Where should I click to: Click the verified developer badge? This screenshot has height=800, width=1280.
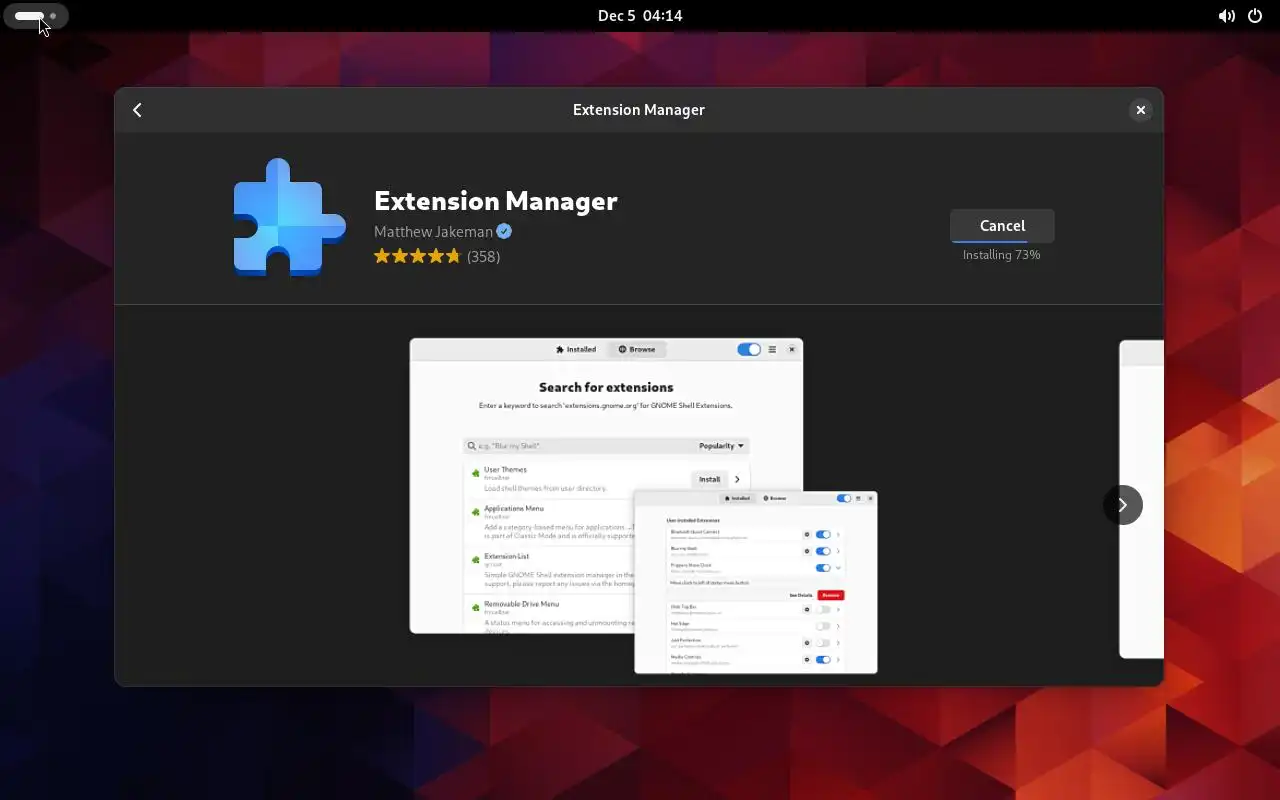tap(505, 231)
